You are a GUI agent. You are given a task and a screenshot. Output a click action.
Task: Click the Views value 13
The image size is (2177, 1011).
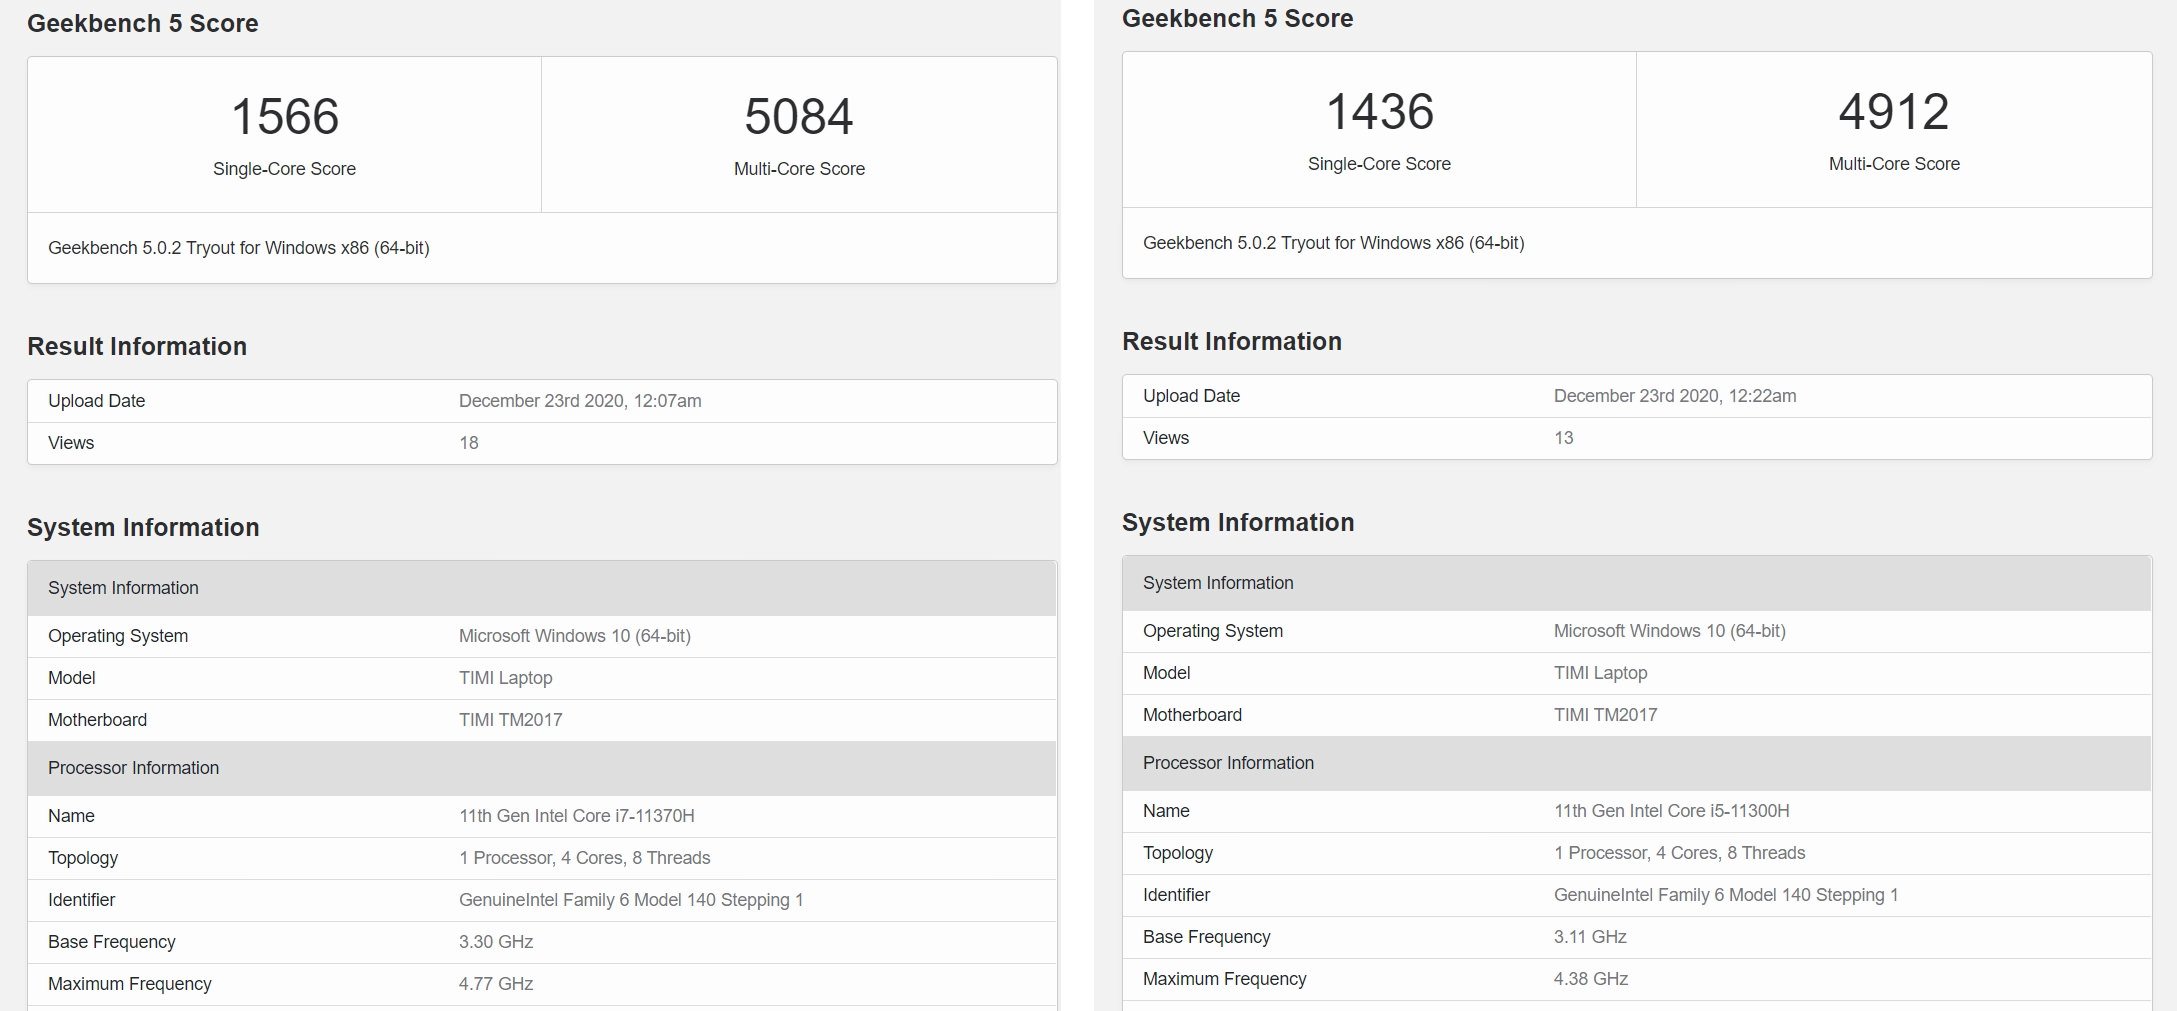coord(1564,438)
